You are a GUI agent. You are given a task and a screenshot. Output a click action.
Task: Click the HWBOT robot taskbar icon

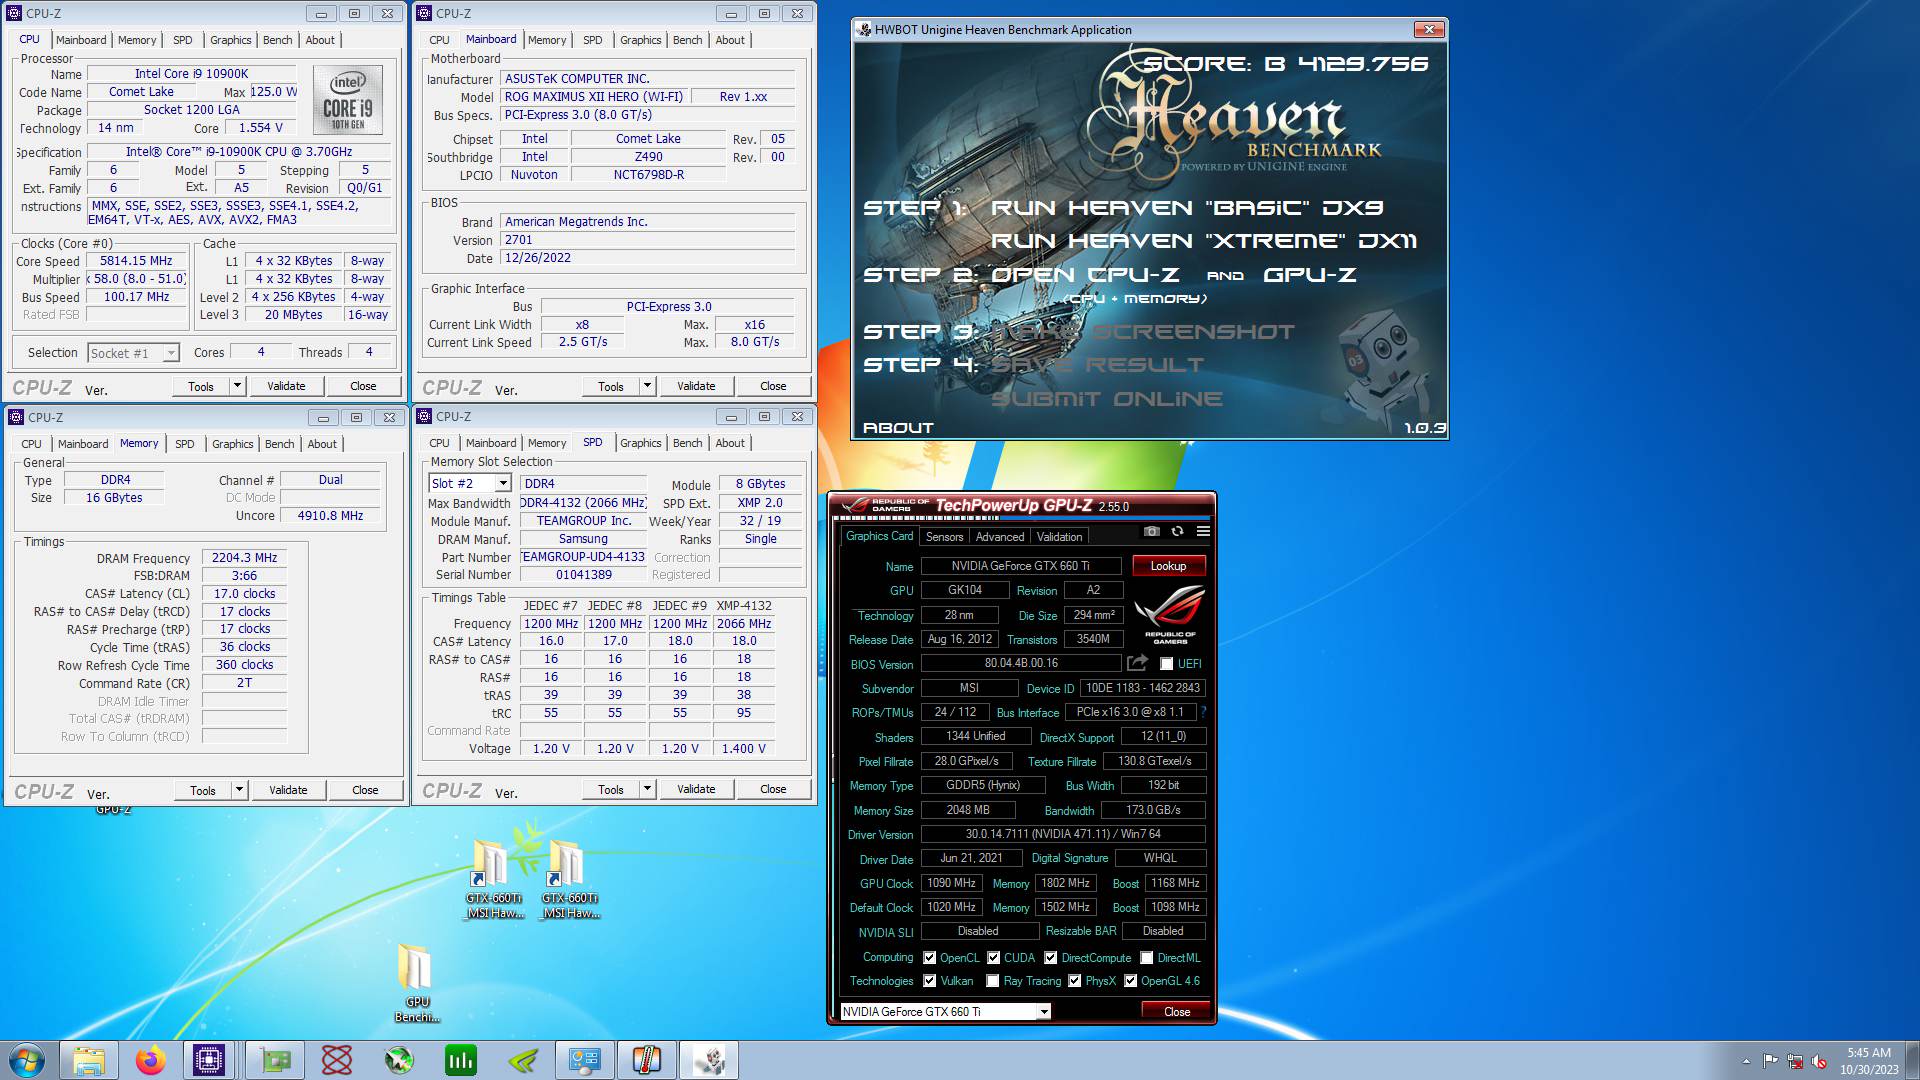[x=709, y=1060]
